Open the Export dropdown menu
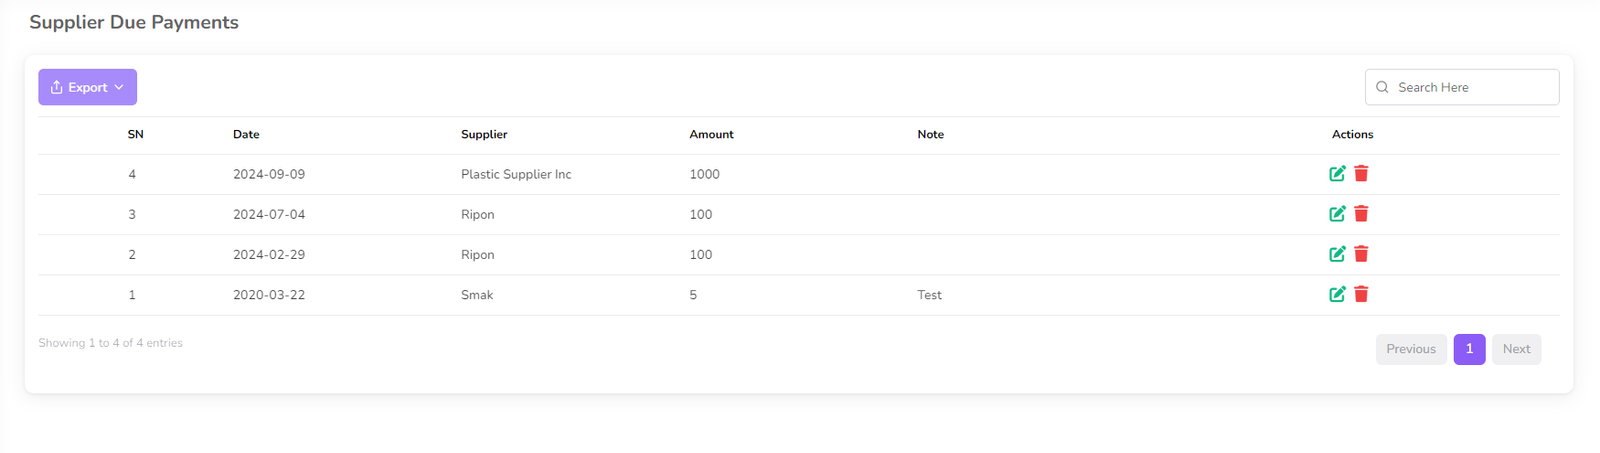Viewport: 1600px width, 453px height. pyautogui.click(x=87, y=87)
